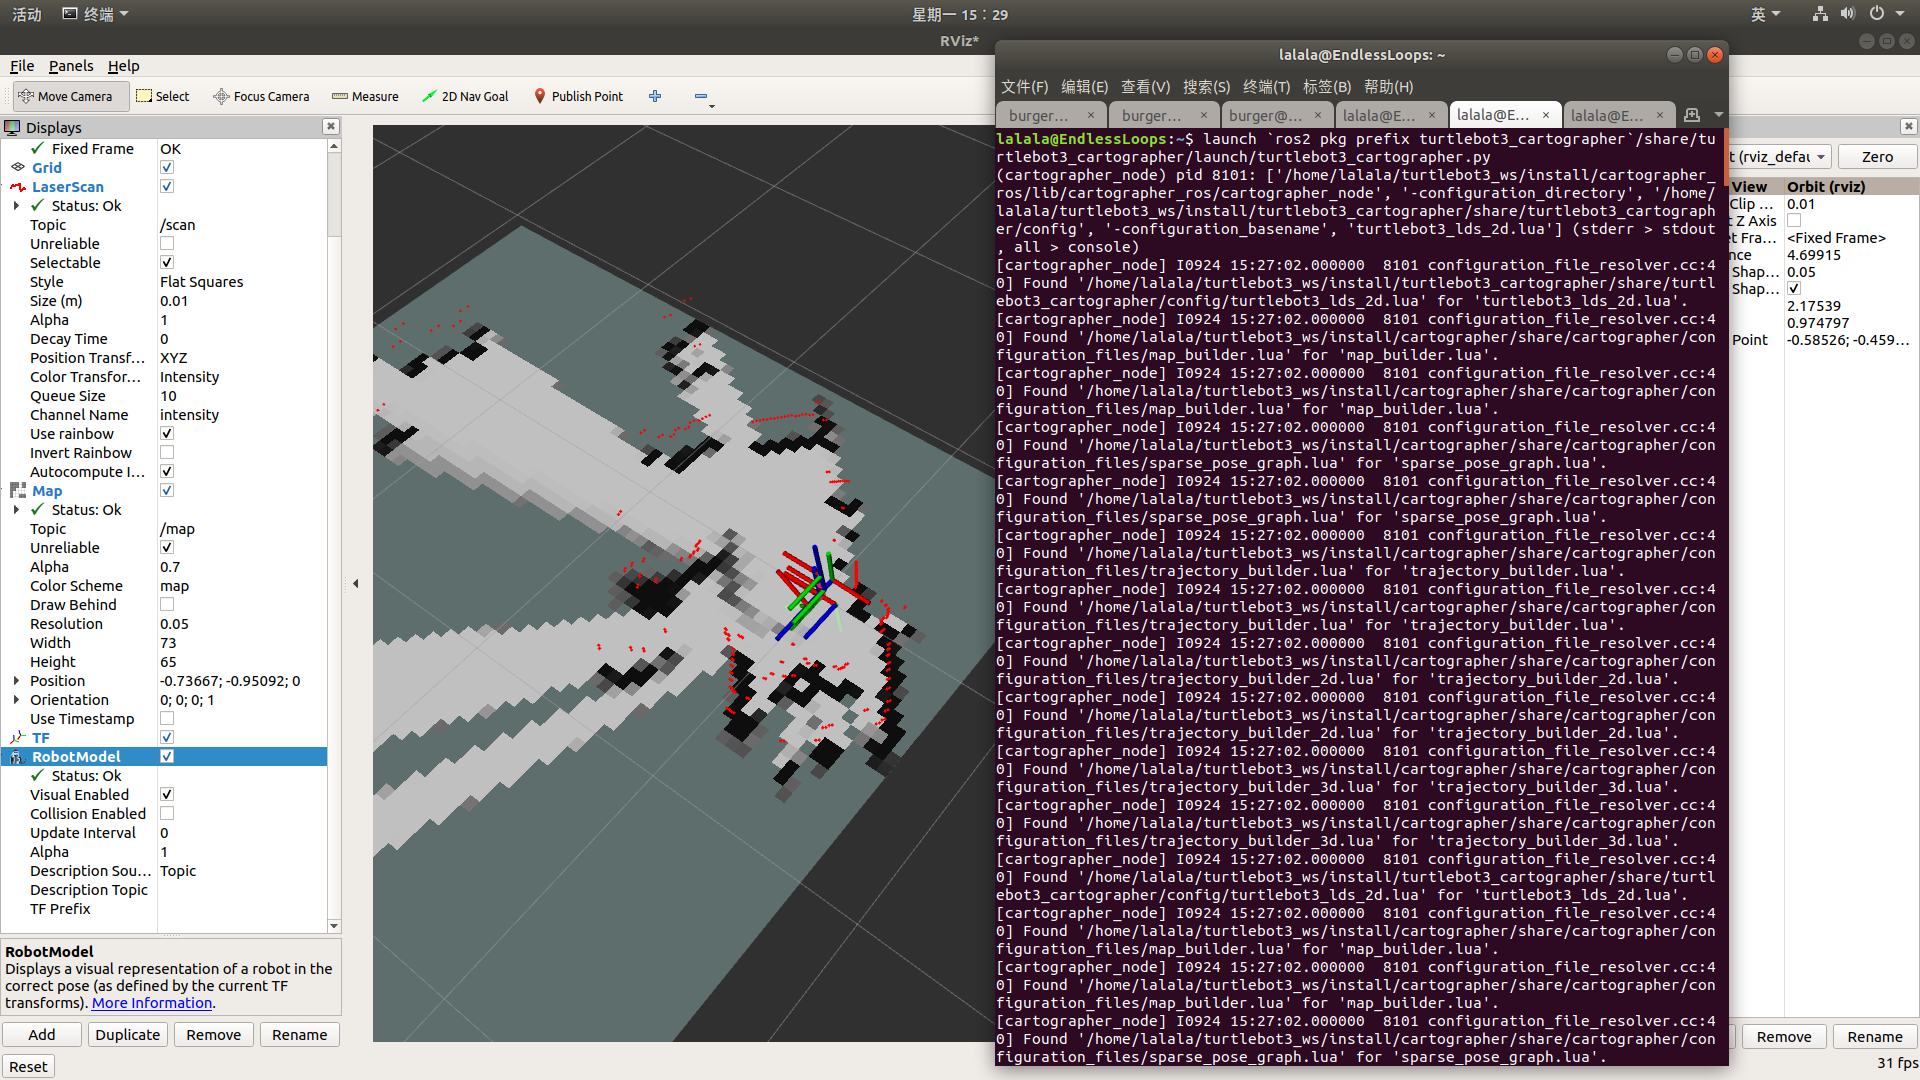
Task: Click the RobotModel display icon
Action: (18, 757)
